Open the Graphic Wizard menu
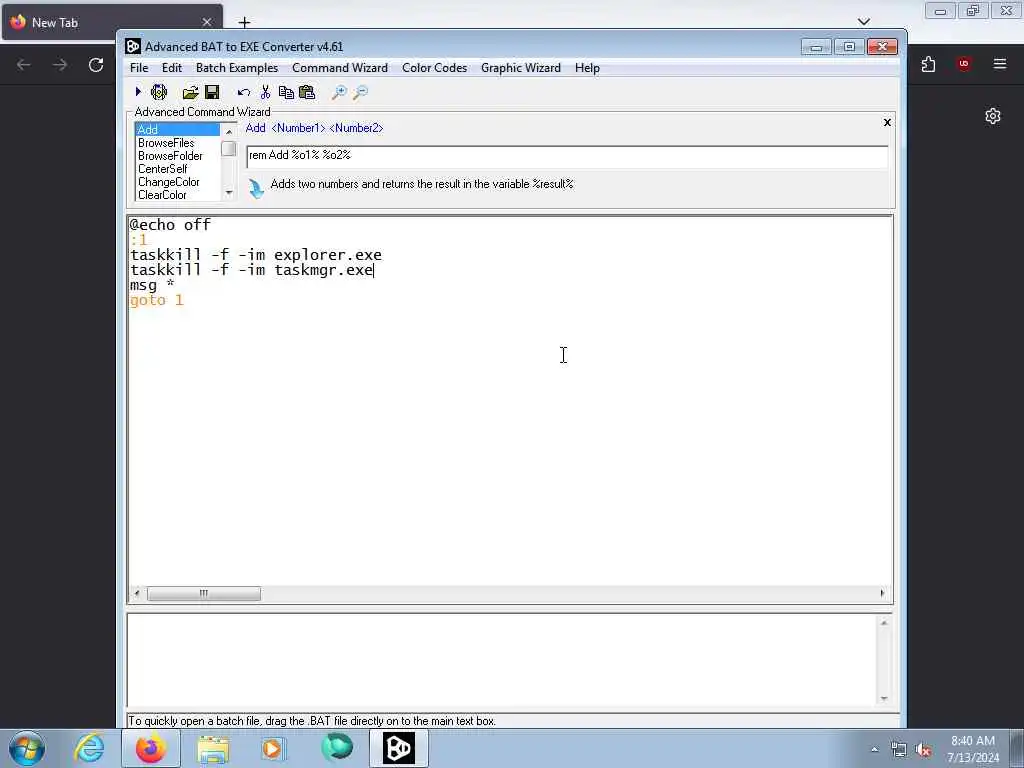Screen dimensions: 1024x768 (520, 68)
